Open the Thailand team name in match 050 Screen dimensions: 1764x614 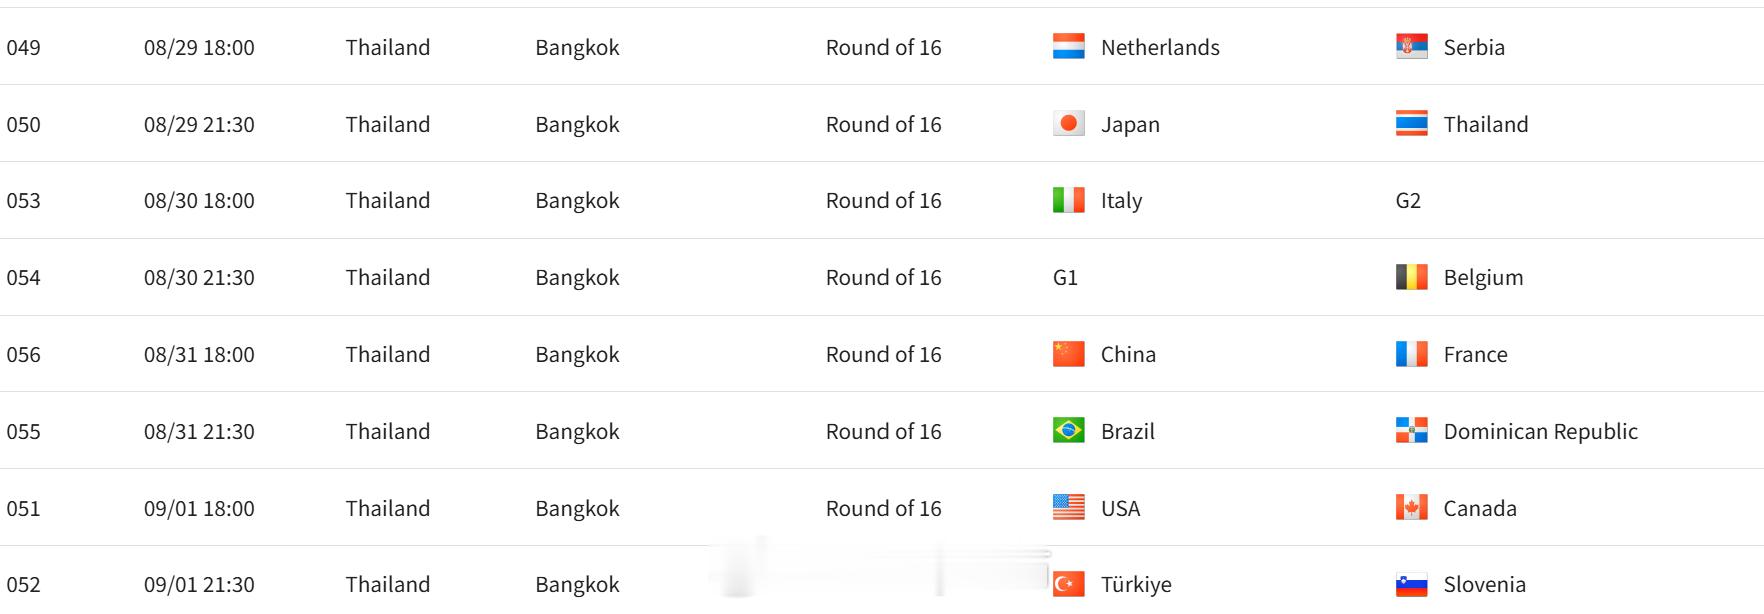[1485, 124]
